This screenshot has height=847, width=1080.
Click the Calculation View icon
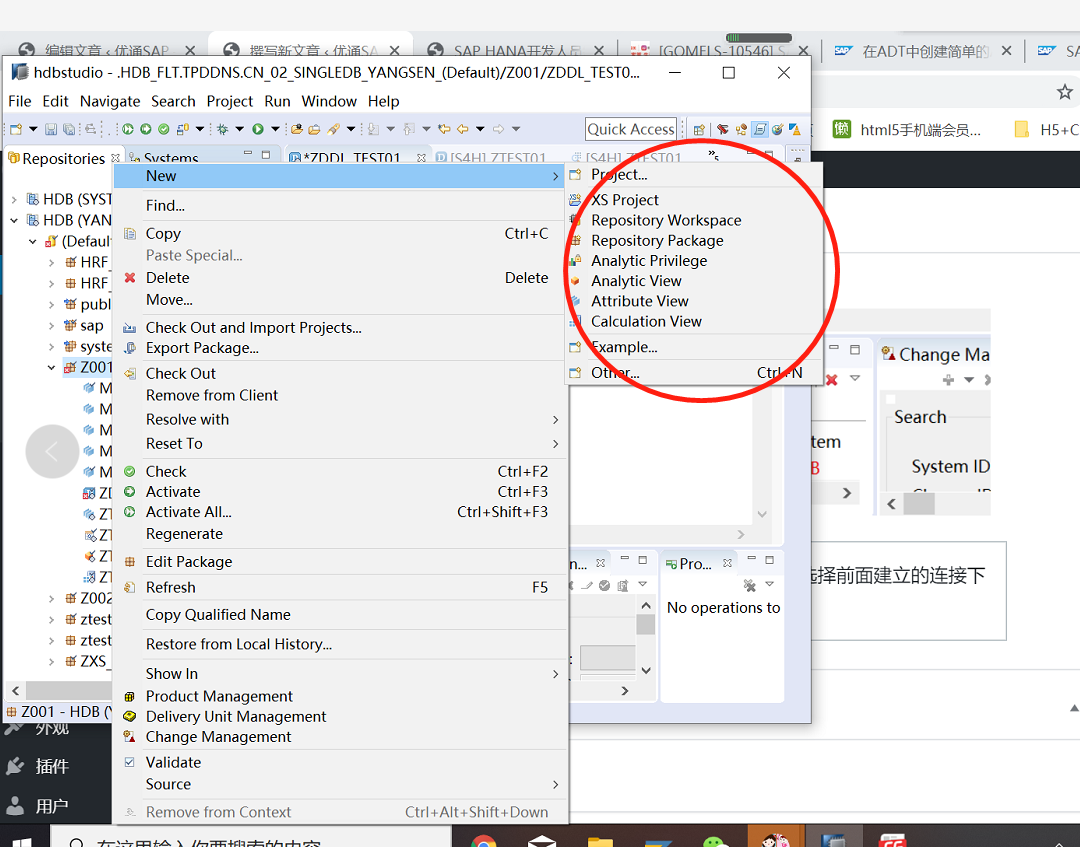click(575, 322)
